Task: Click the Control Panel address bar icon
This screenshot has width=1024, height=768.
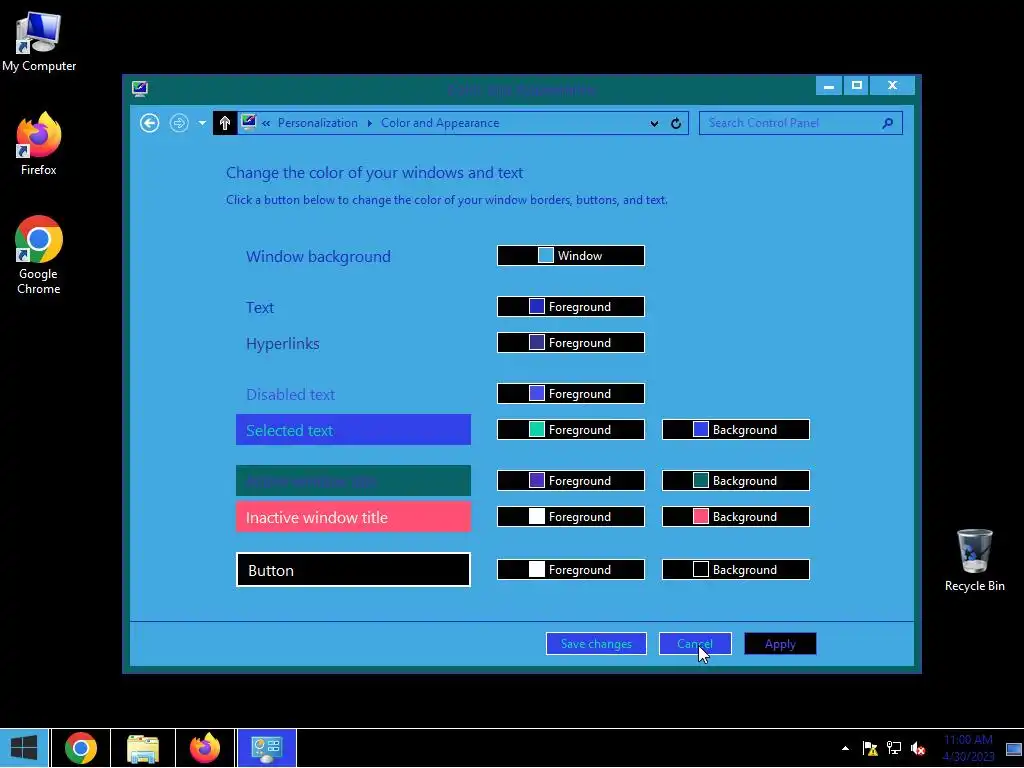Action: [248, 122]
